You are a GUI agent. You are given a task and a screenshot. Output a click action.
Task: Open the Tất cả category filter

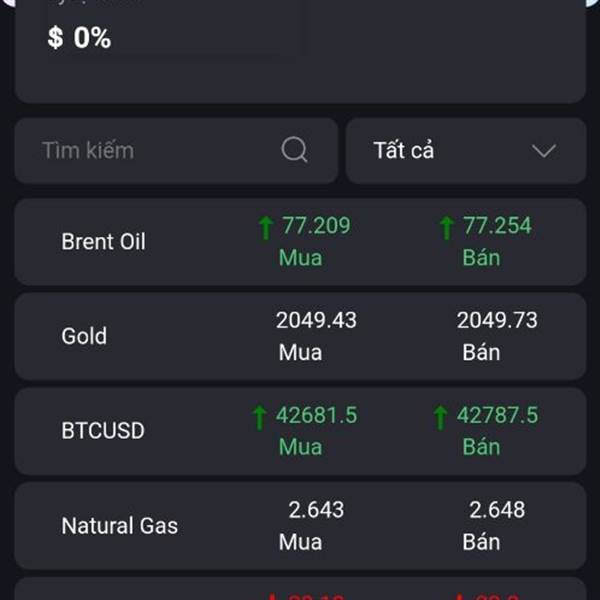coord(466,151)
